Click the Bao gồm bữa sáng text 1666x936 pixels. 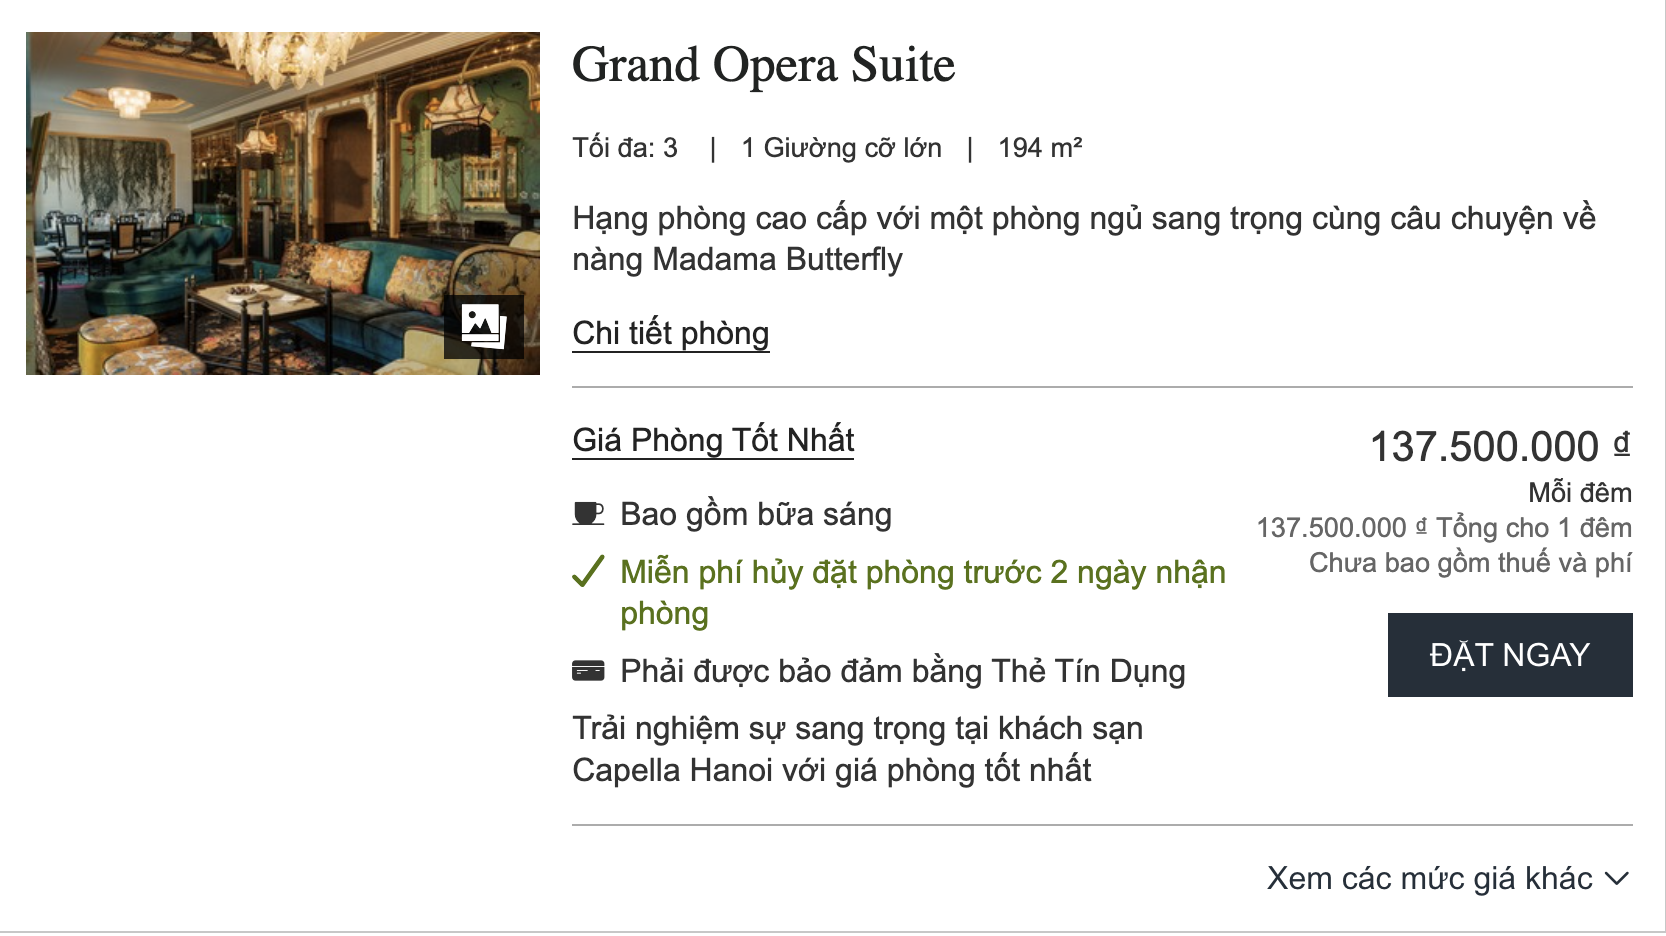(755, 514)
